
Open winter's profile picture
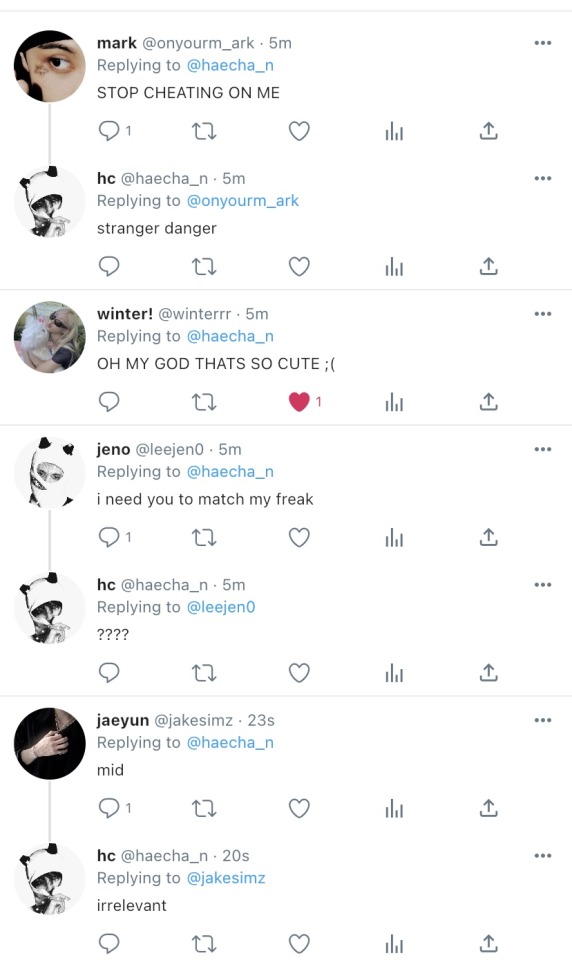click(50, 337)
